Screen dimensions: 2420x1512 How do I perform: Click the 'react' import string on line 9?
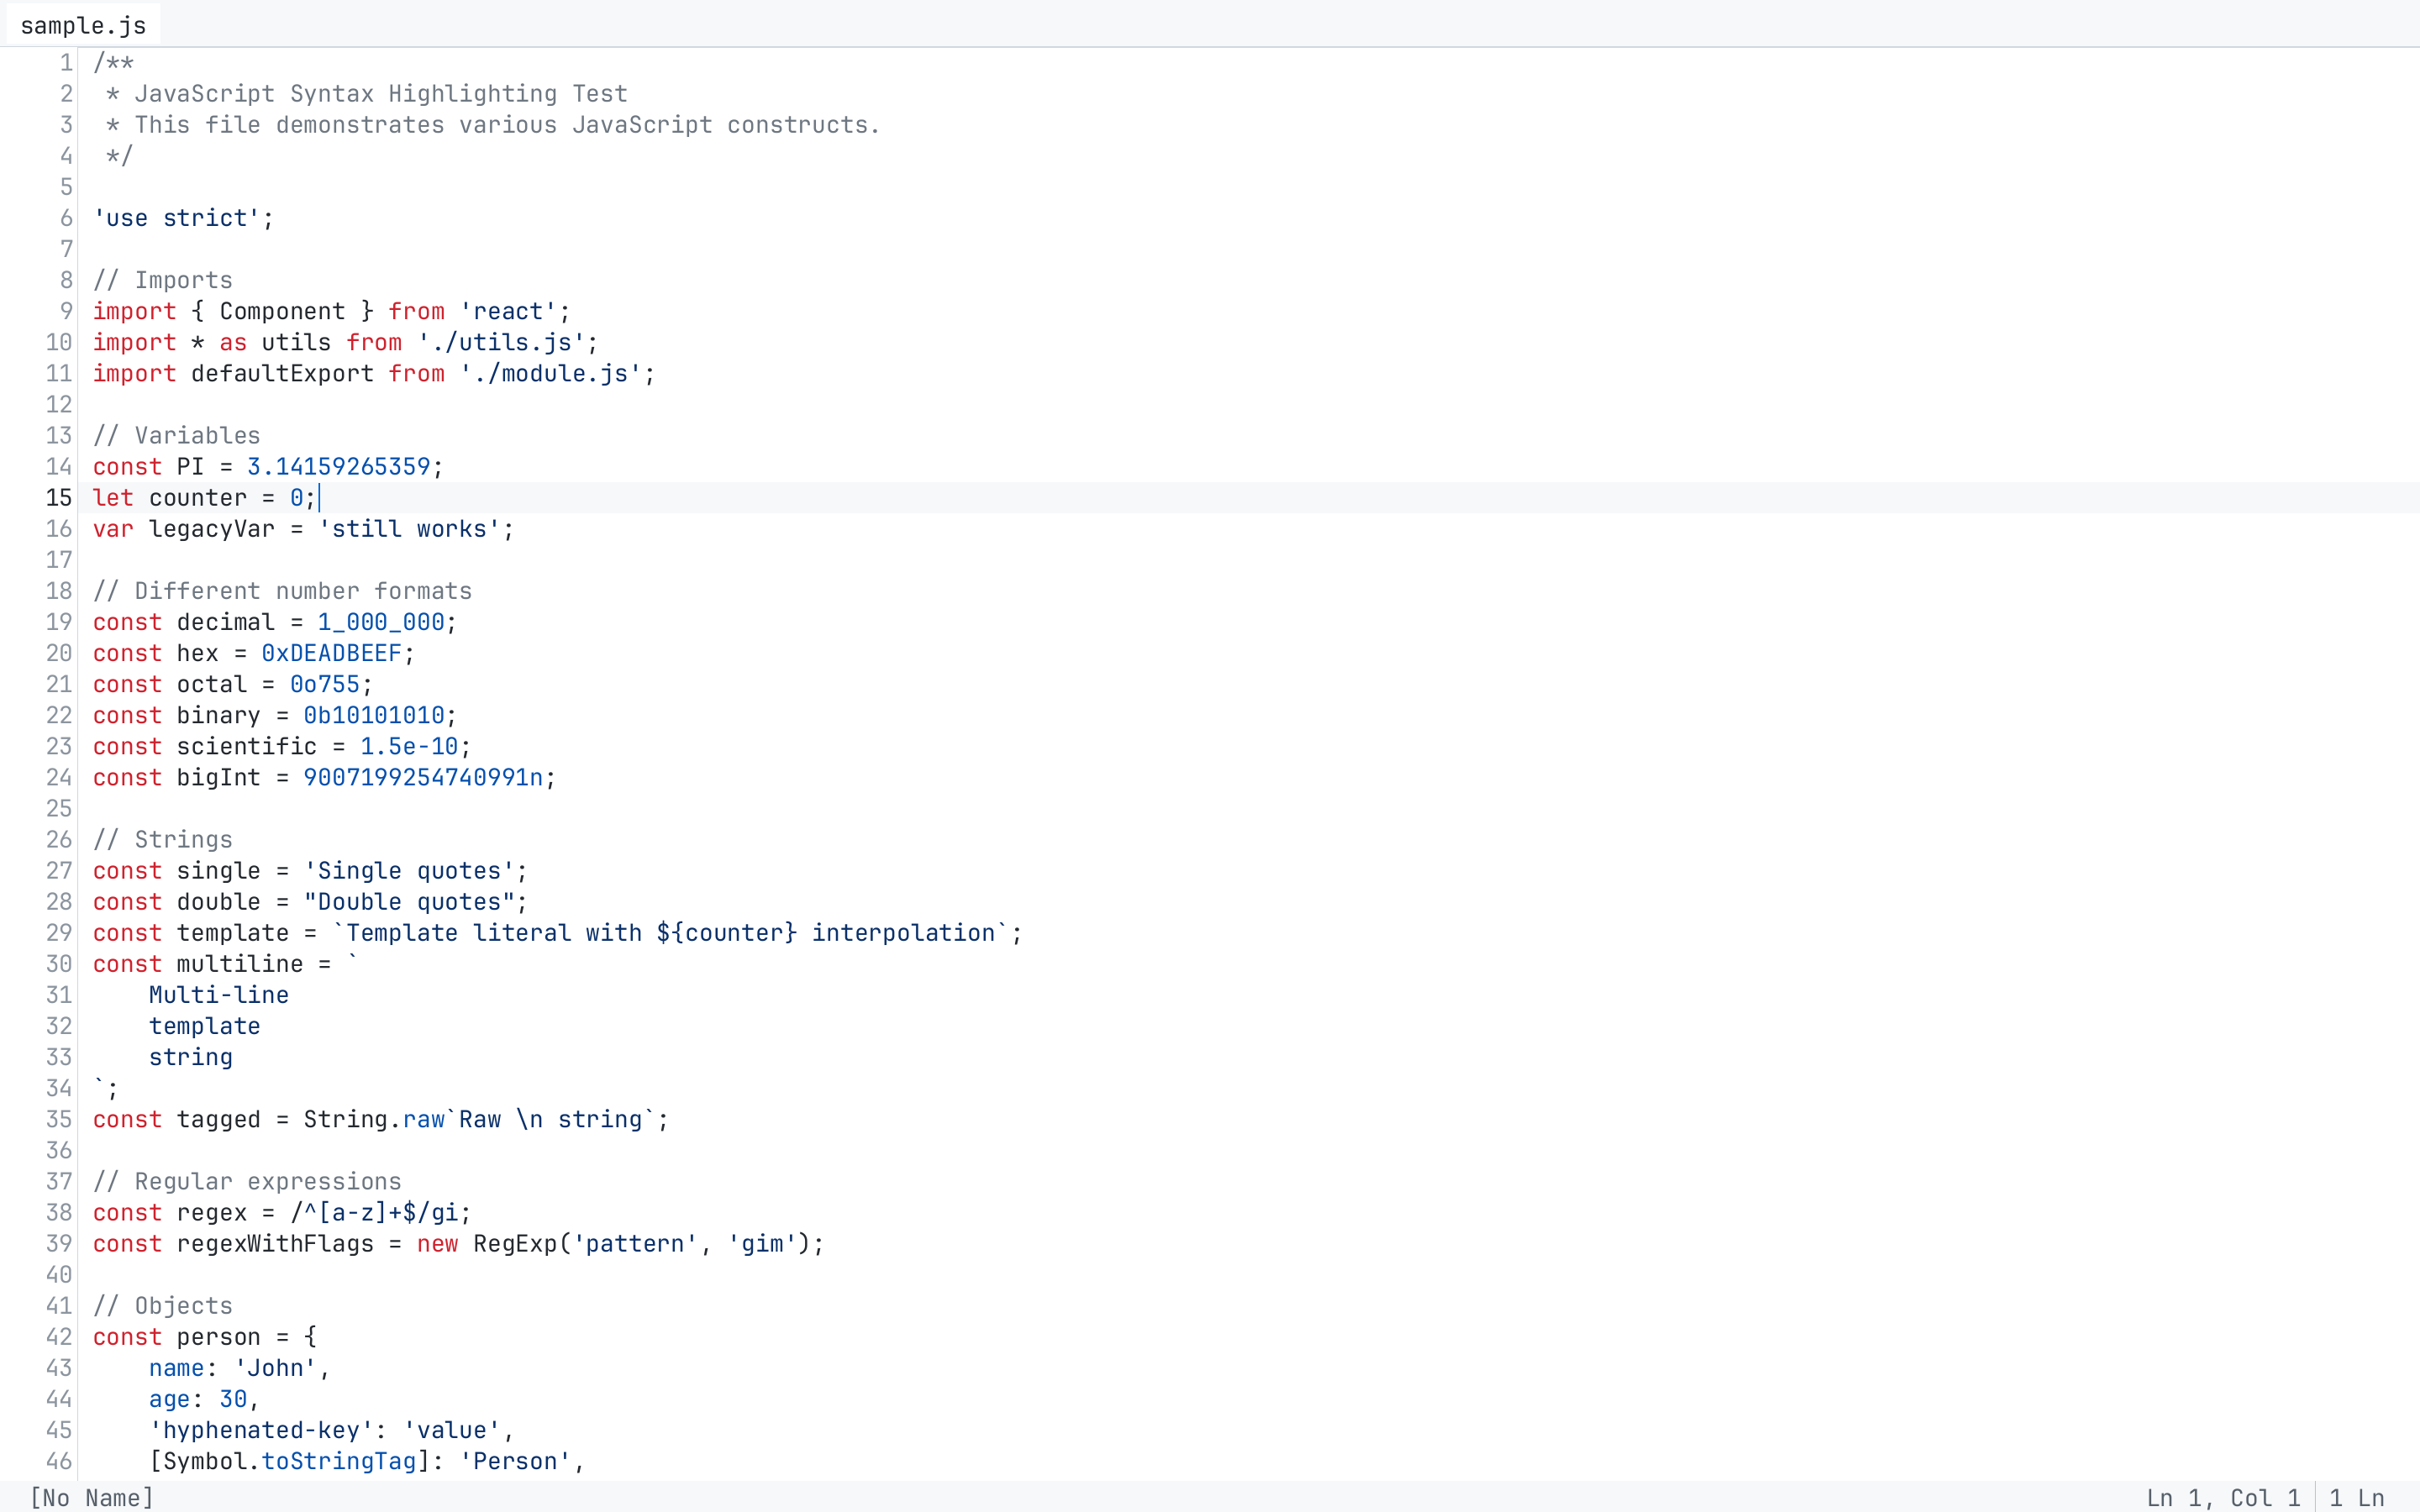click(511, 310)
